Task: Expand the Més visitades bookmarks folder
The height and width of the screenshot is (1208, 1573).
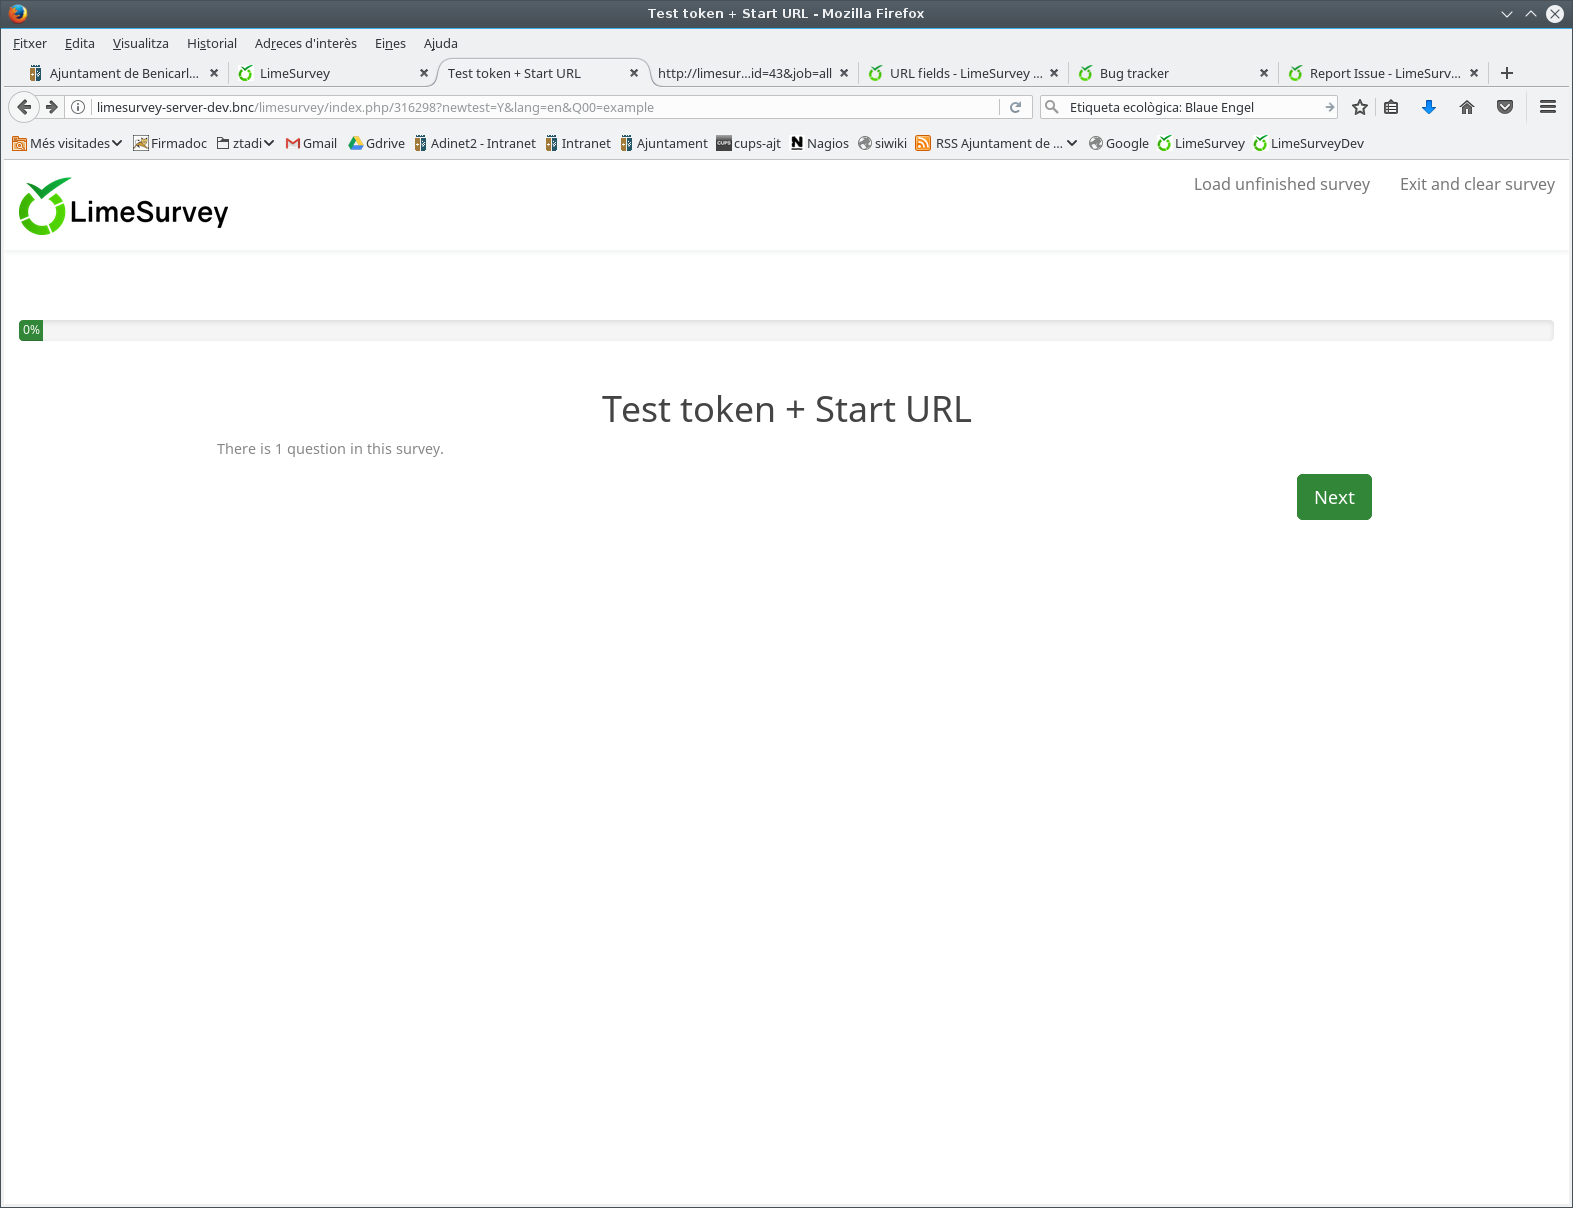Action: pos(67,143)
